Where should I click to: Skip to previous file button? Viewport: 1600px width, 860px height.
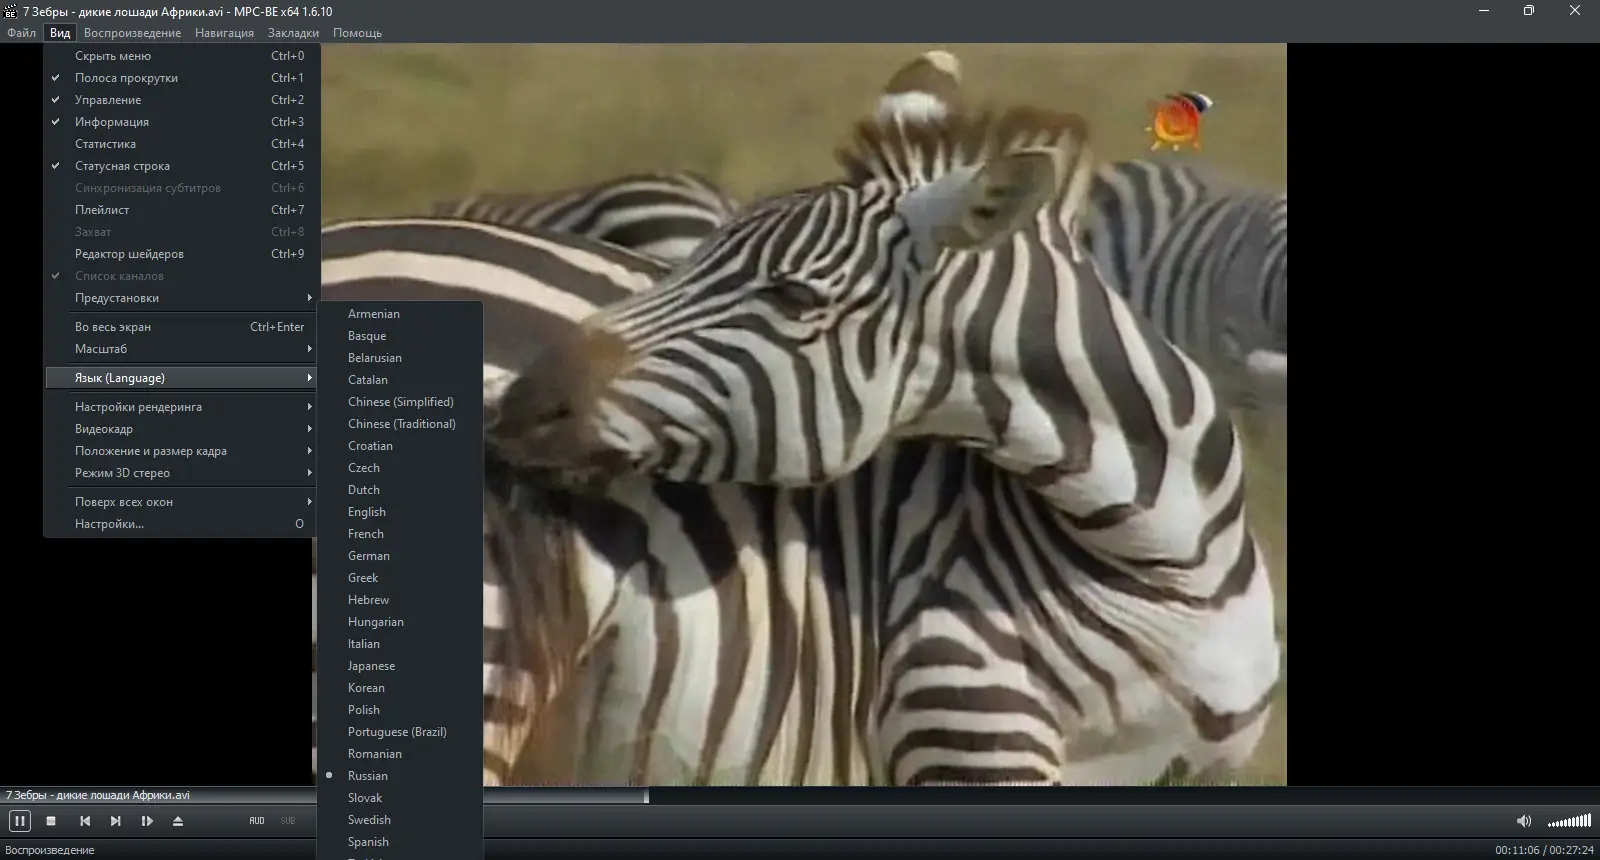point(85,821)
